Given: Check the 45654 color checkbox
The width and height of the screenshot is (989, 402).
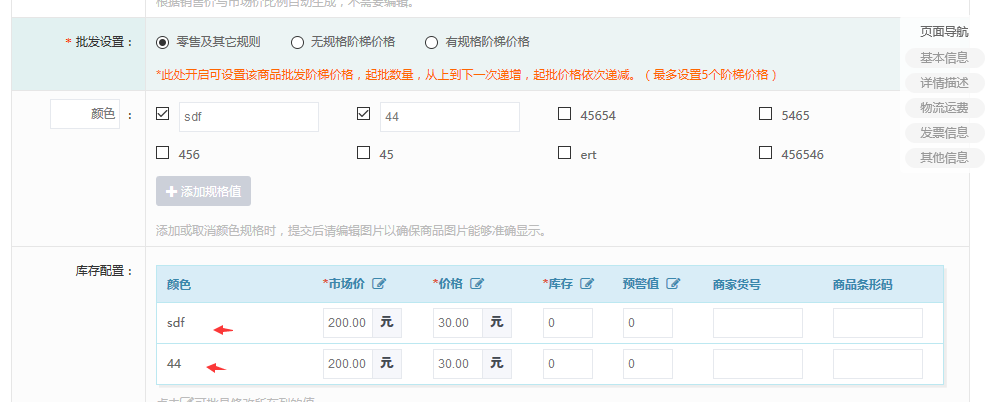Looking at the screenshot, I should coord(565,114).
